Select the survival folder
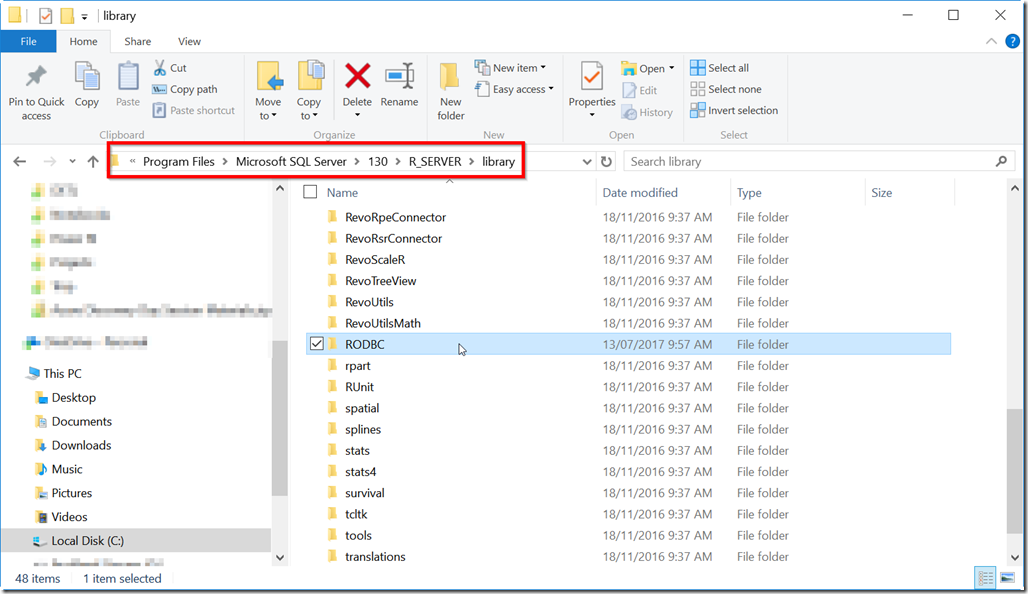This screenshot has height=594, width=1028. [365, 492]
